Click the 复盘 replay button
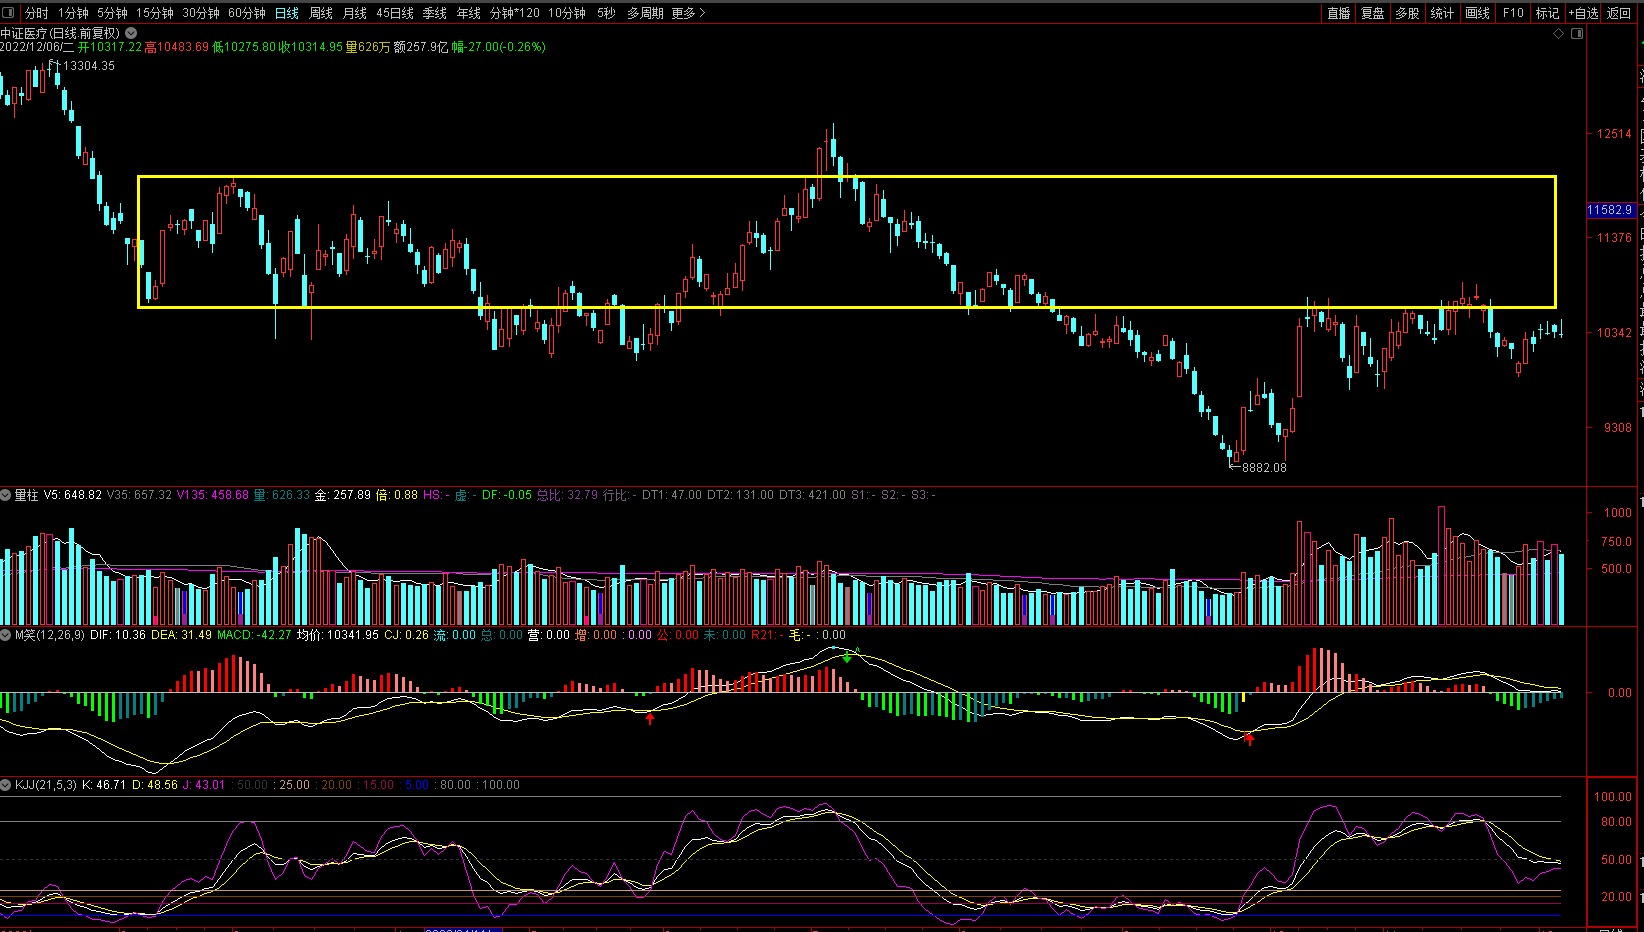The width and height of the screenshot is (1644, 932). (x=1373, y=13)
